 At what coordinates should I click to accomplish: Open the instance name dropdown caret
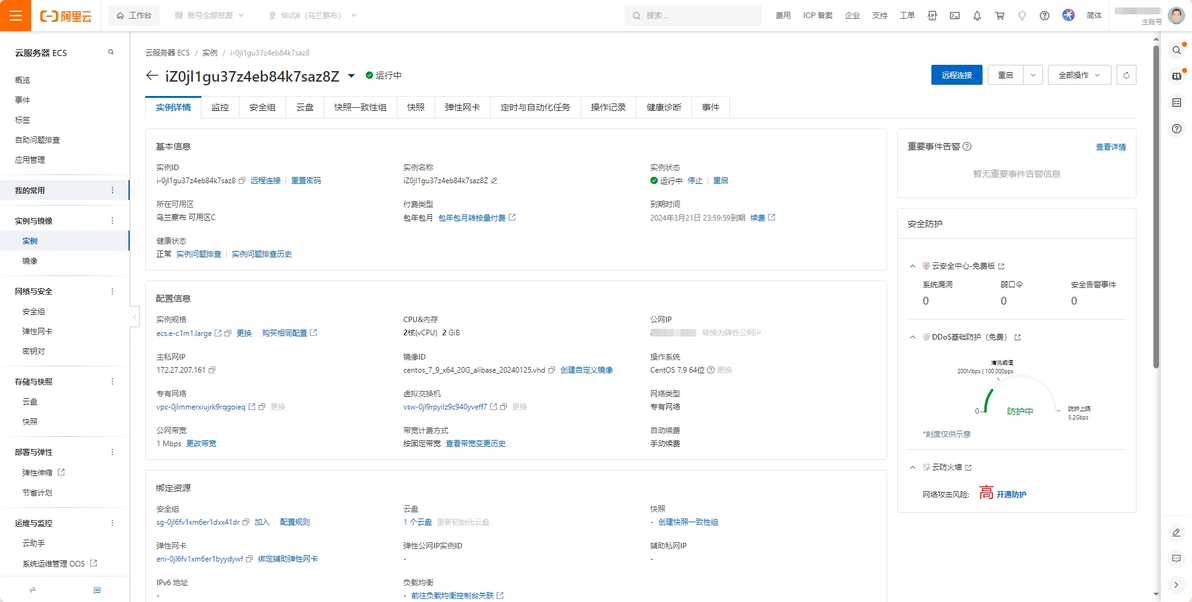[x=351, y=75]
